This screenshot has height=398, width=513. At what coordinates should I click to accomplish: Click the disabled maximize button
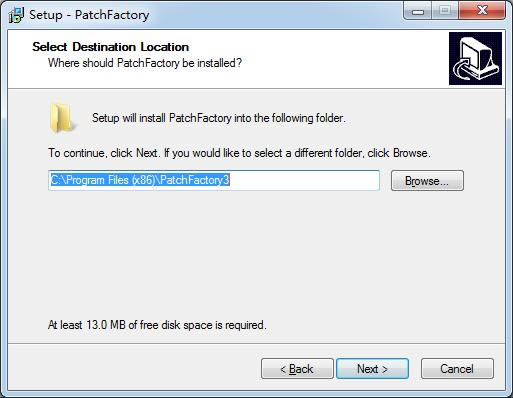[x=445, y=11]
